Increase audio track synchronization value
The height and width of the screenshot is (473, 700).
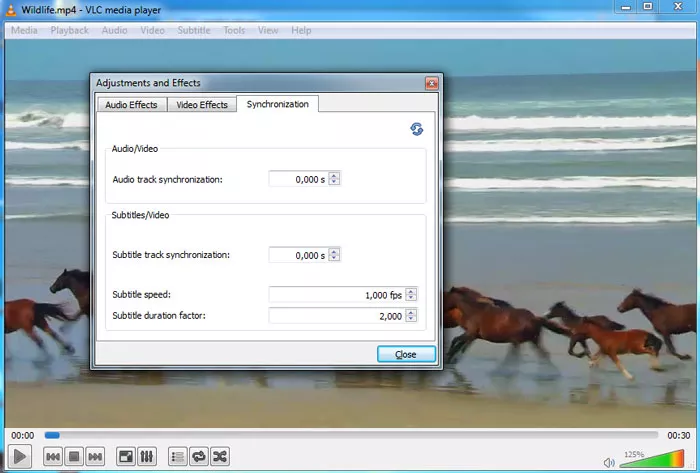tap(334, 175)
